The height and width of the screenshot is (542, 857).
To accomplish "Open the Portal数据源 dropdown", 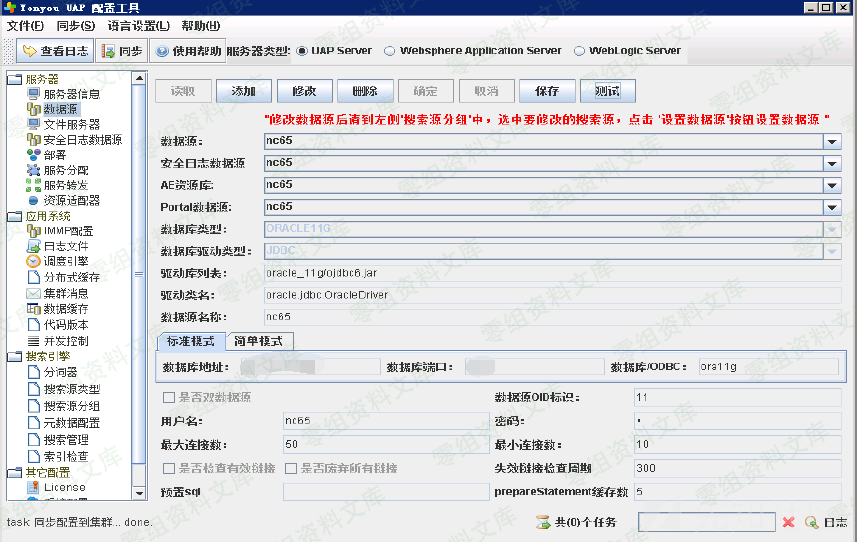I will 832,207.
